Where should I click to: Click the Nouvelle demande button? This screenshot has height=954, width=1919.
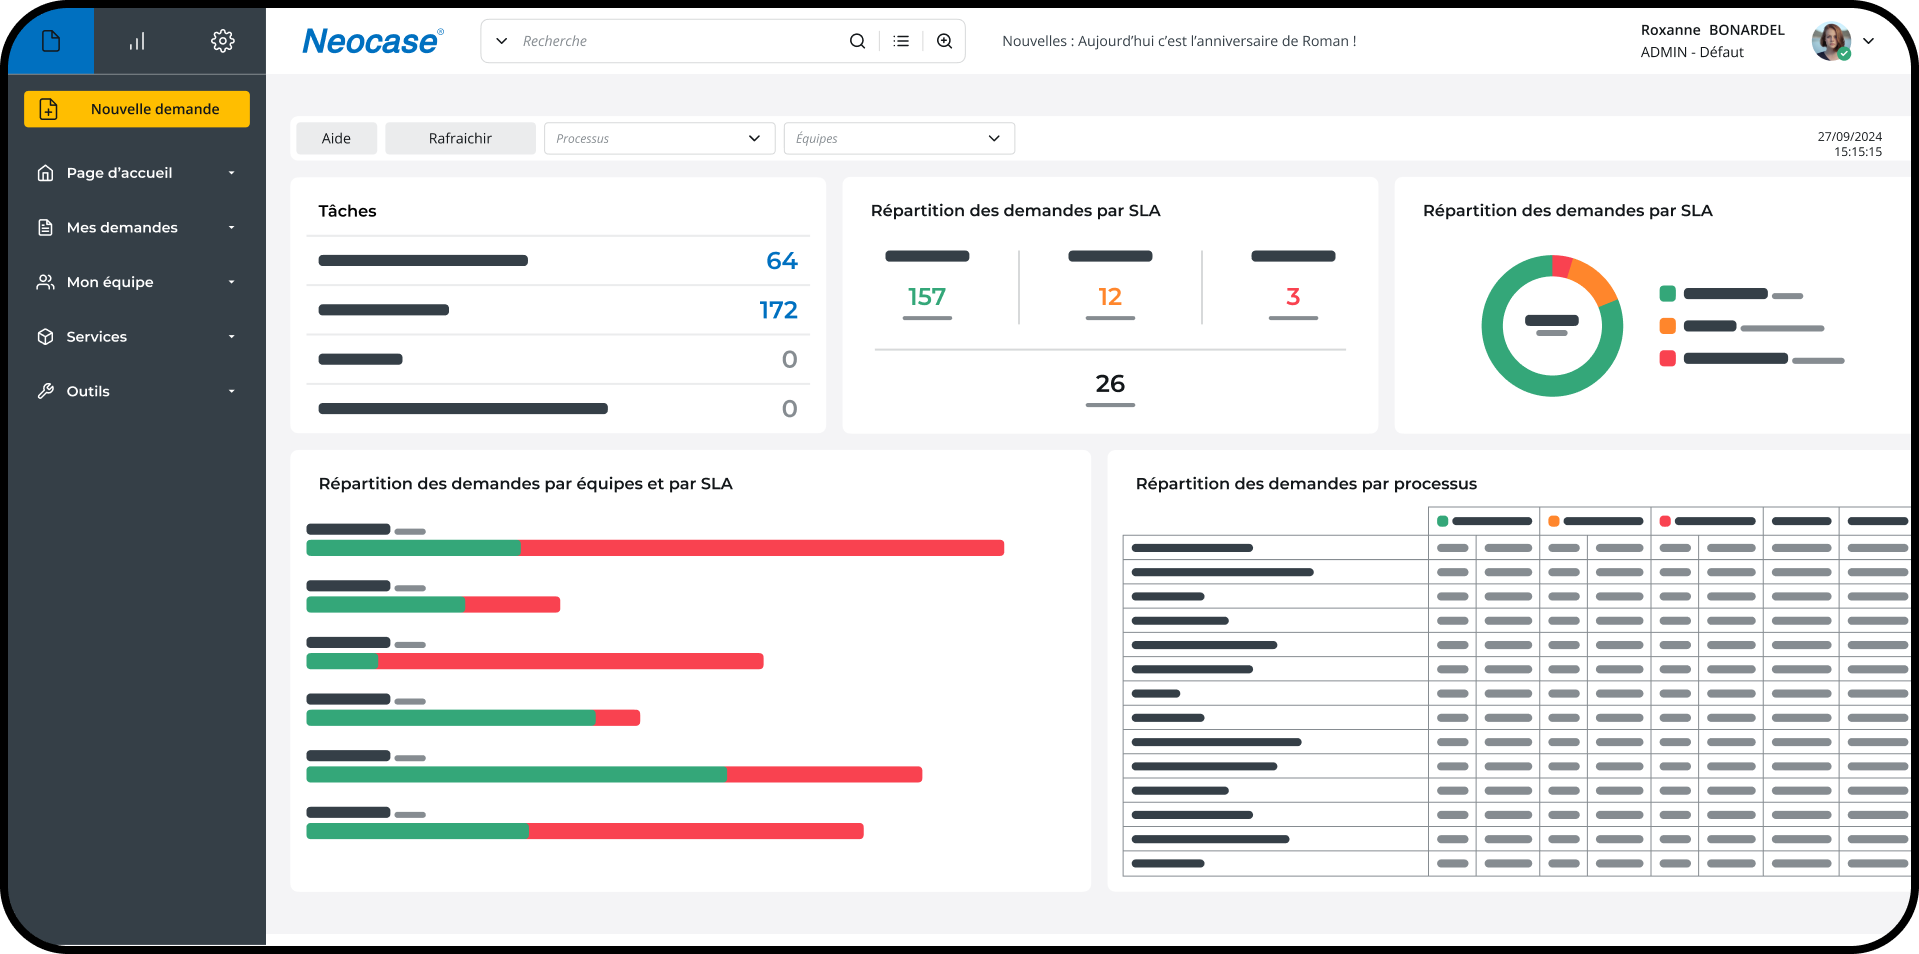click(x=137, y=109)
